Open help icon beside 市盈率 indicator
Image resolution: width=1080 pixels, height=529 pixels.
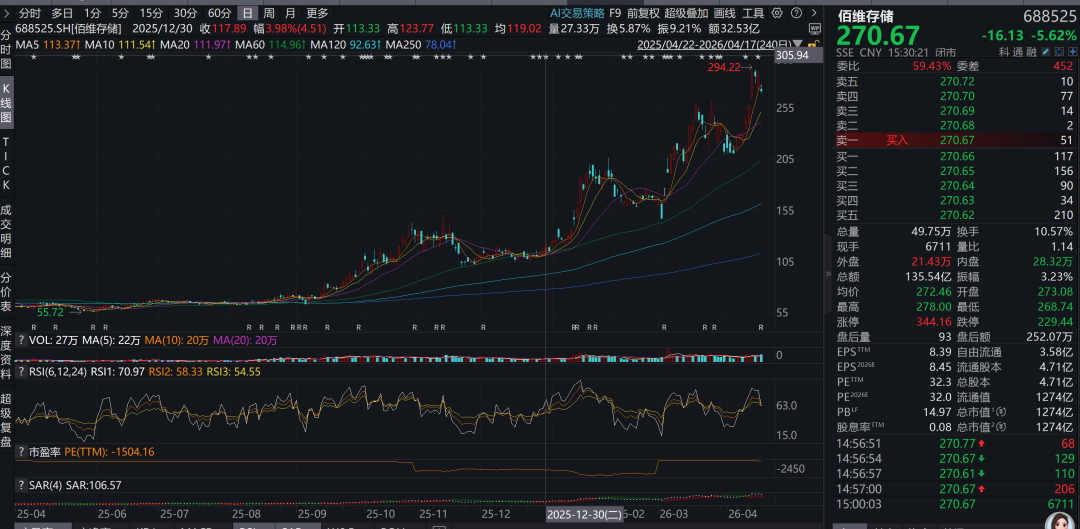(x=20, y=452)
